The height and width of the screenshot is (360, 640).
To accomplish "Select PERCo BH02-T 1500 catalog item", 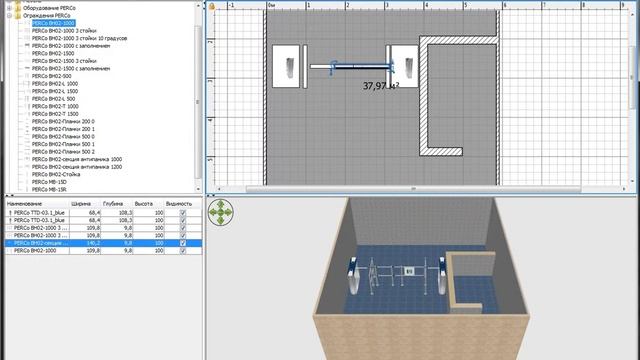I will 55,114.
